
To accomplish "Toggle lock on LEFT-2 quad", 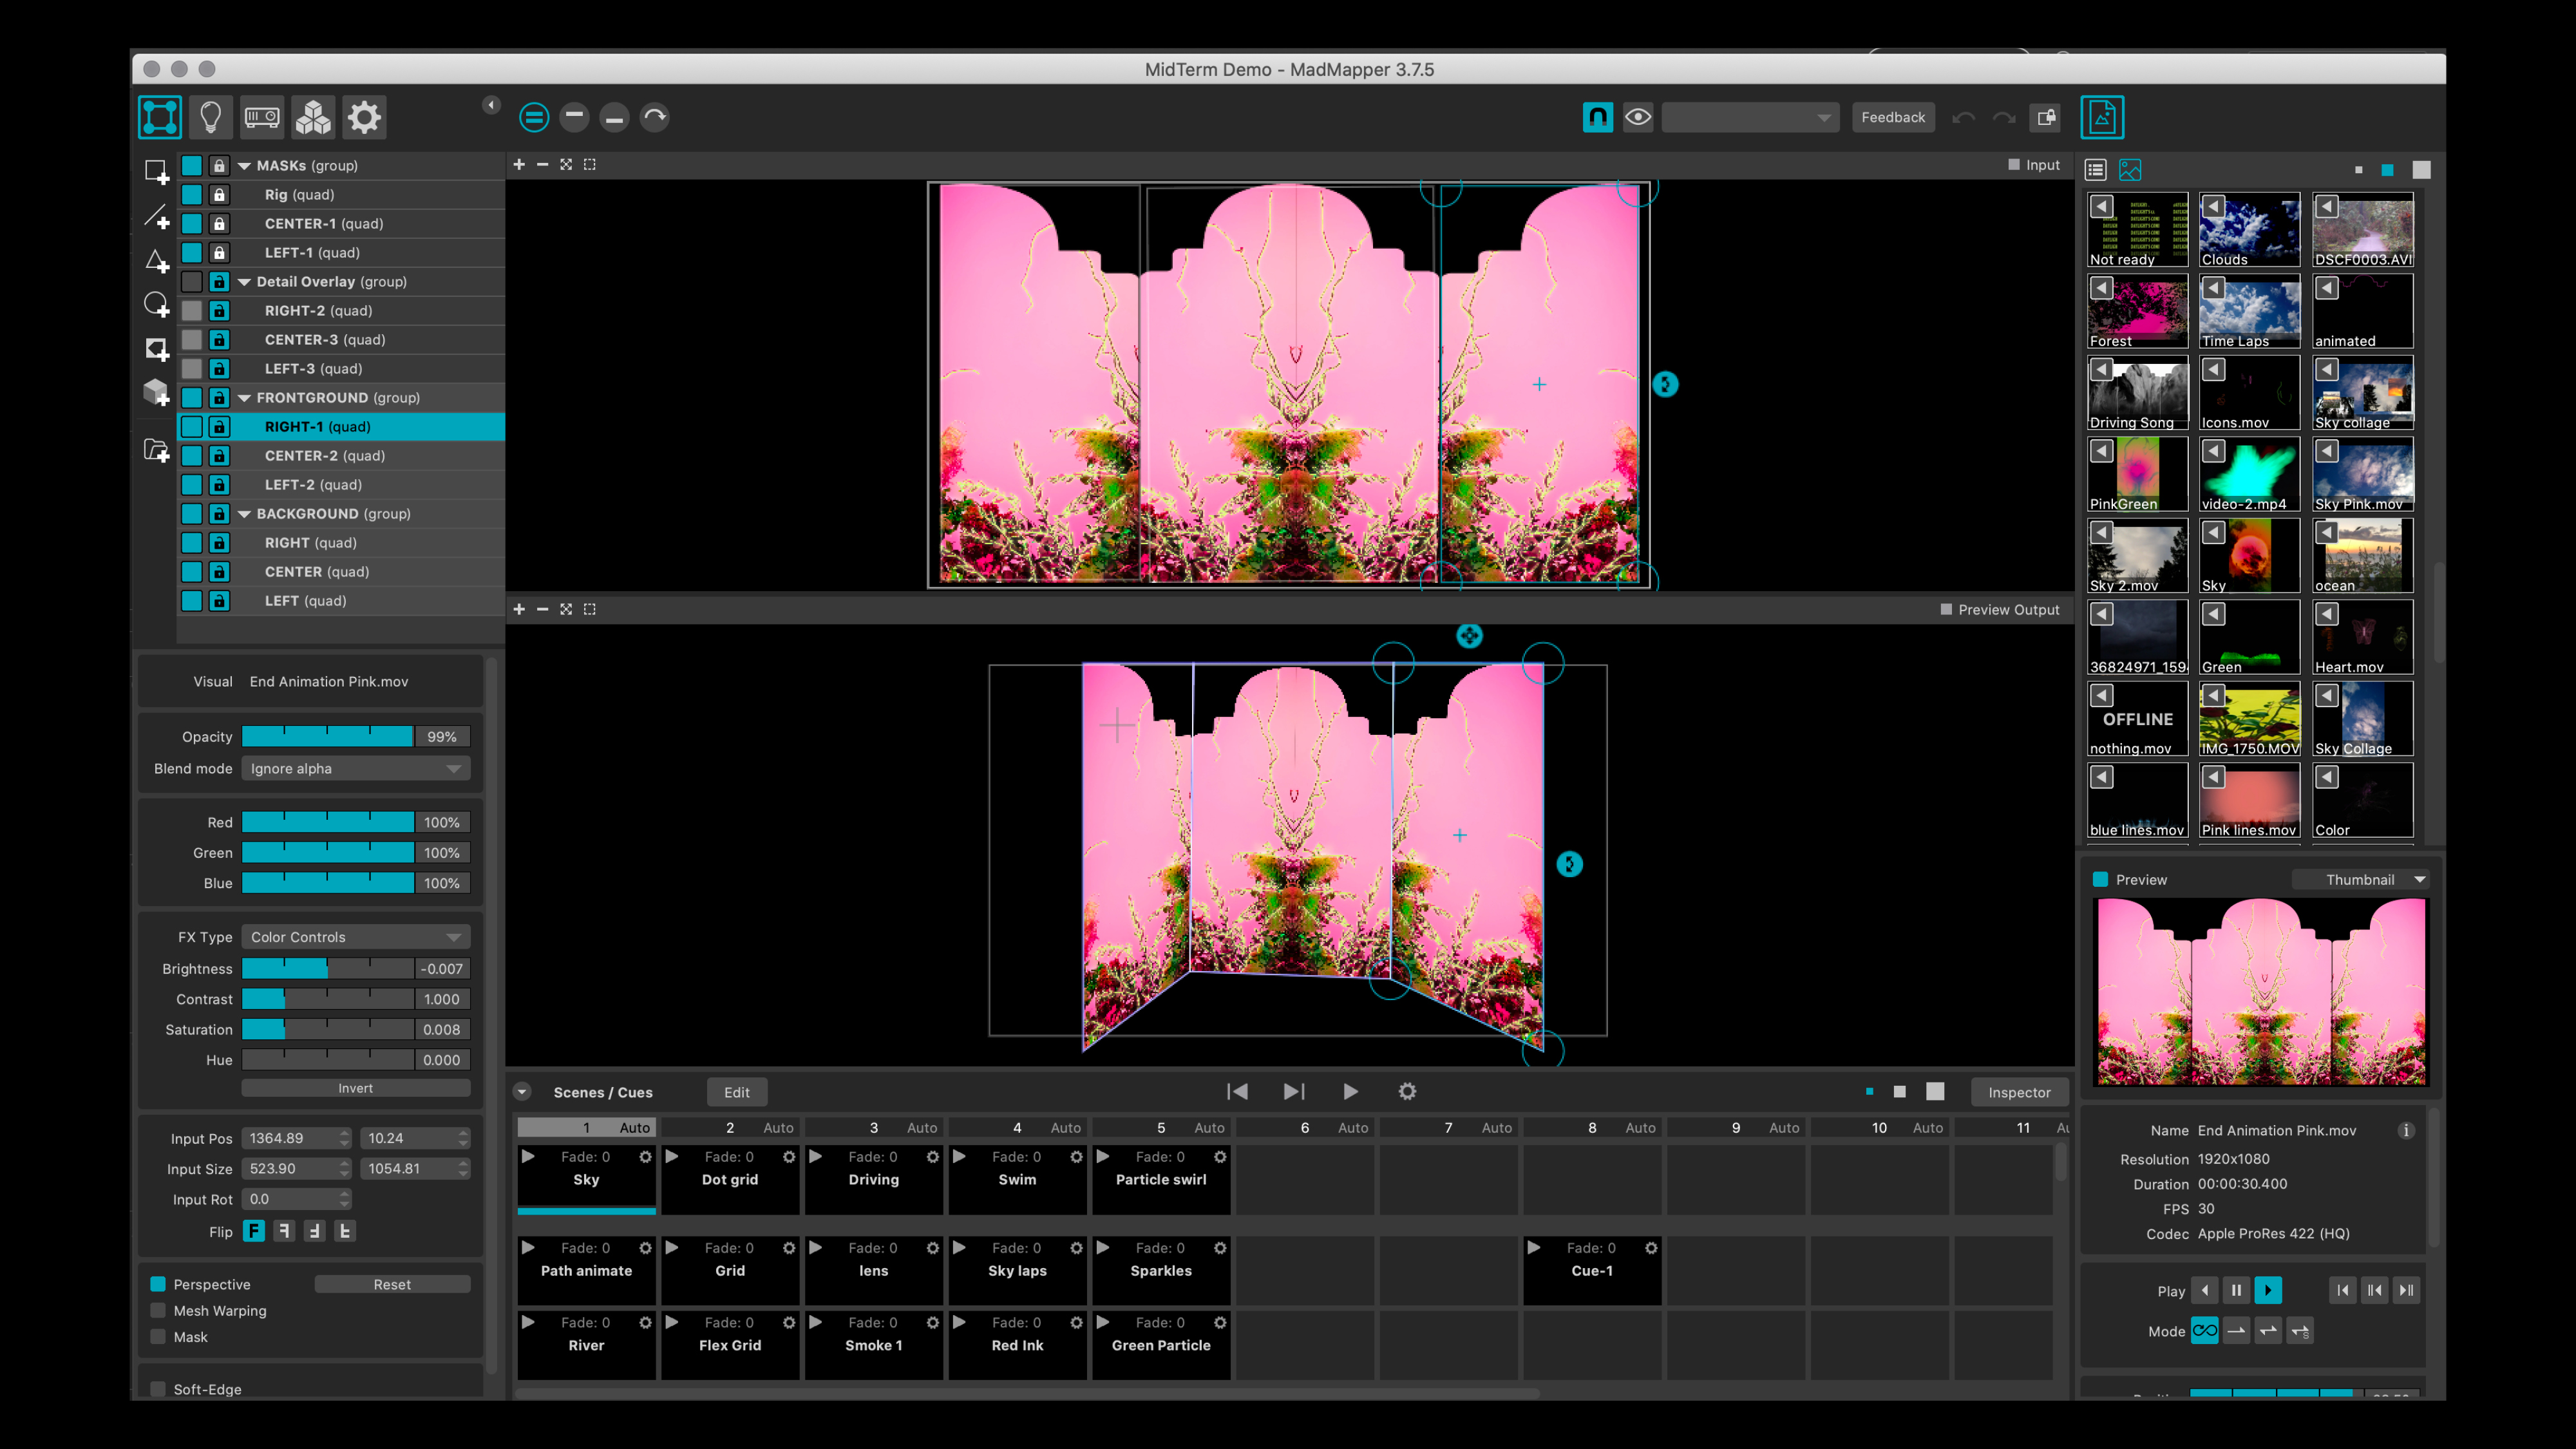I will click(x=219, y=485).
